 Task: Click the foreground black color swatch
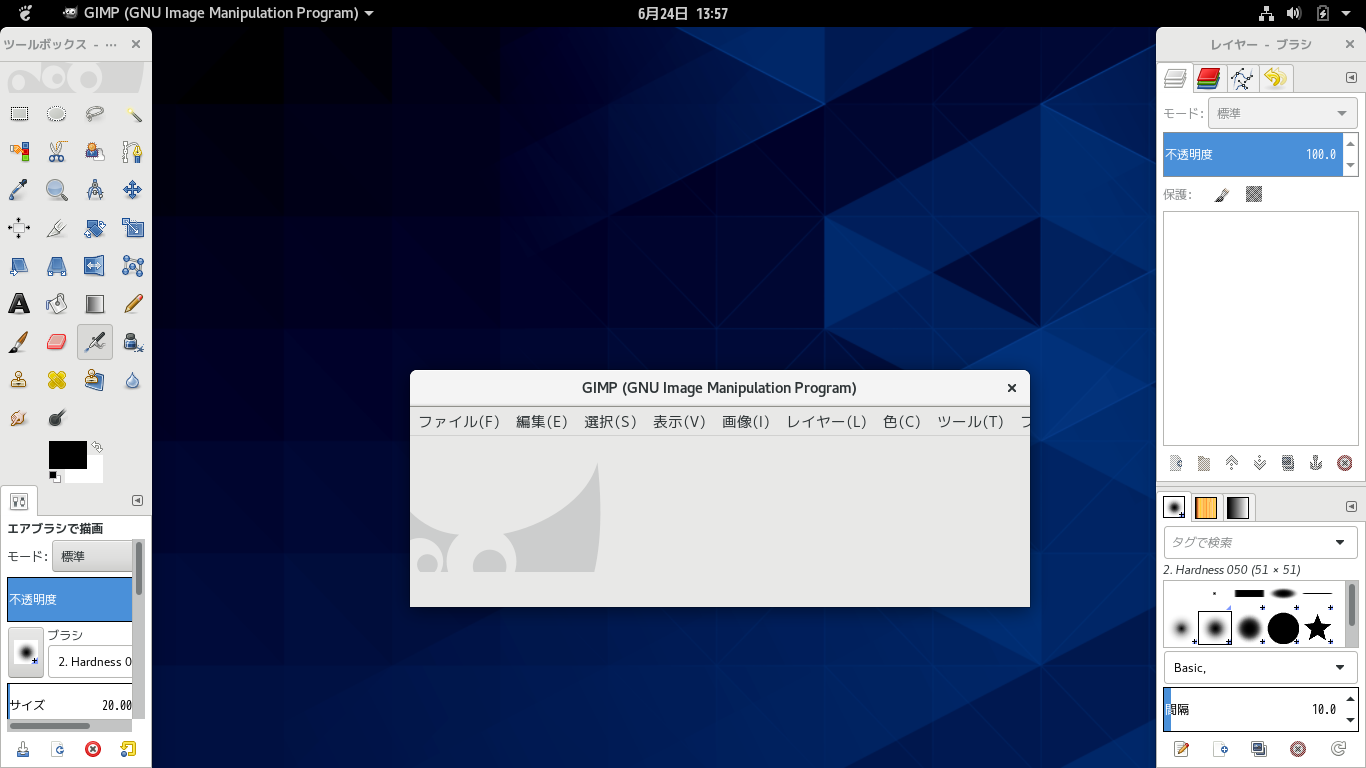coord(68,455)
